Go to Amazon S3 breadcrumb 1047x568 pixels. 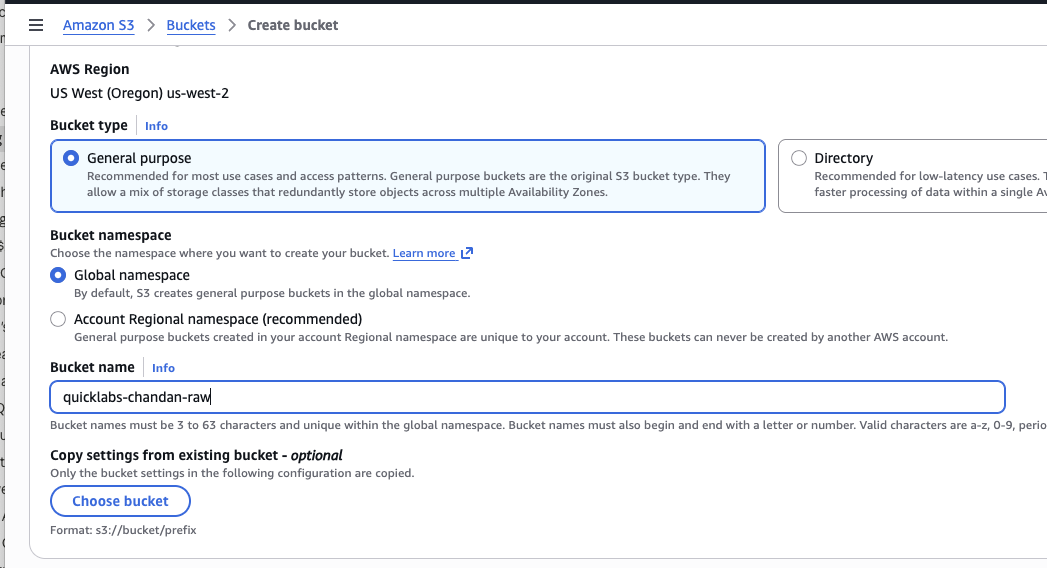(x=98, y=25)
